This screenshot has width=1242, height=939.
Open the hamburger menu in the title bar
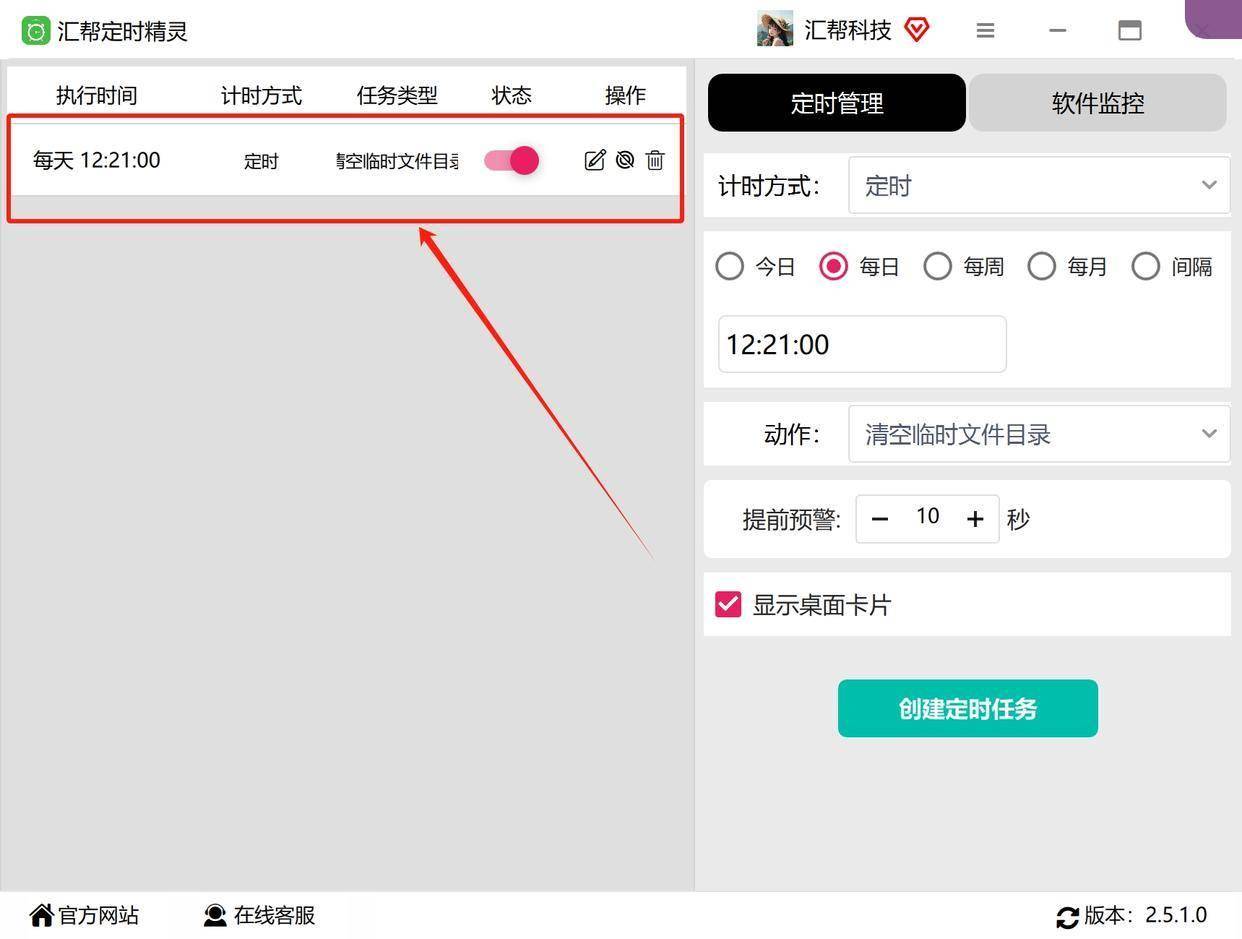pyautogui.click(x=985, y=30)
